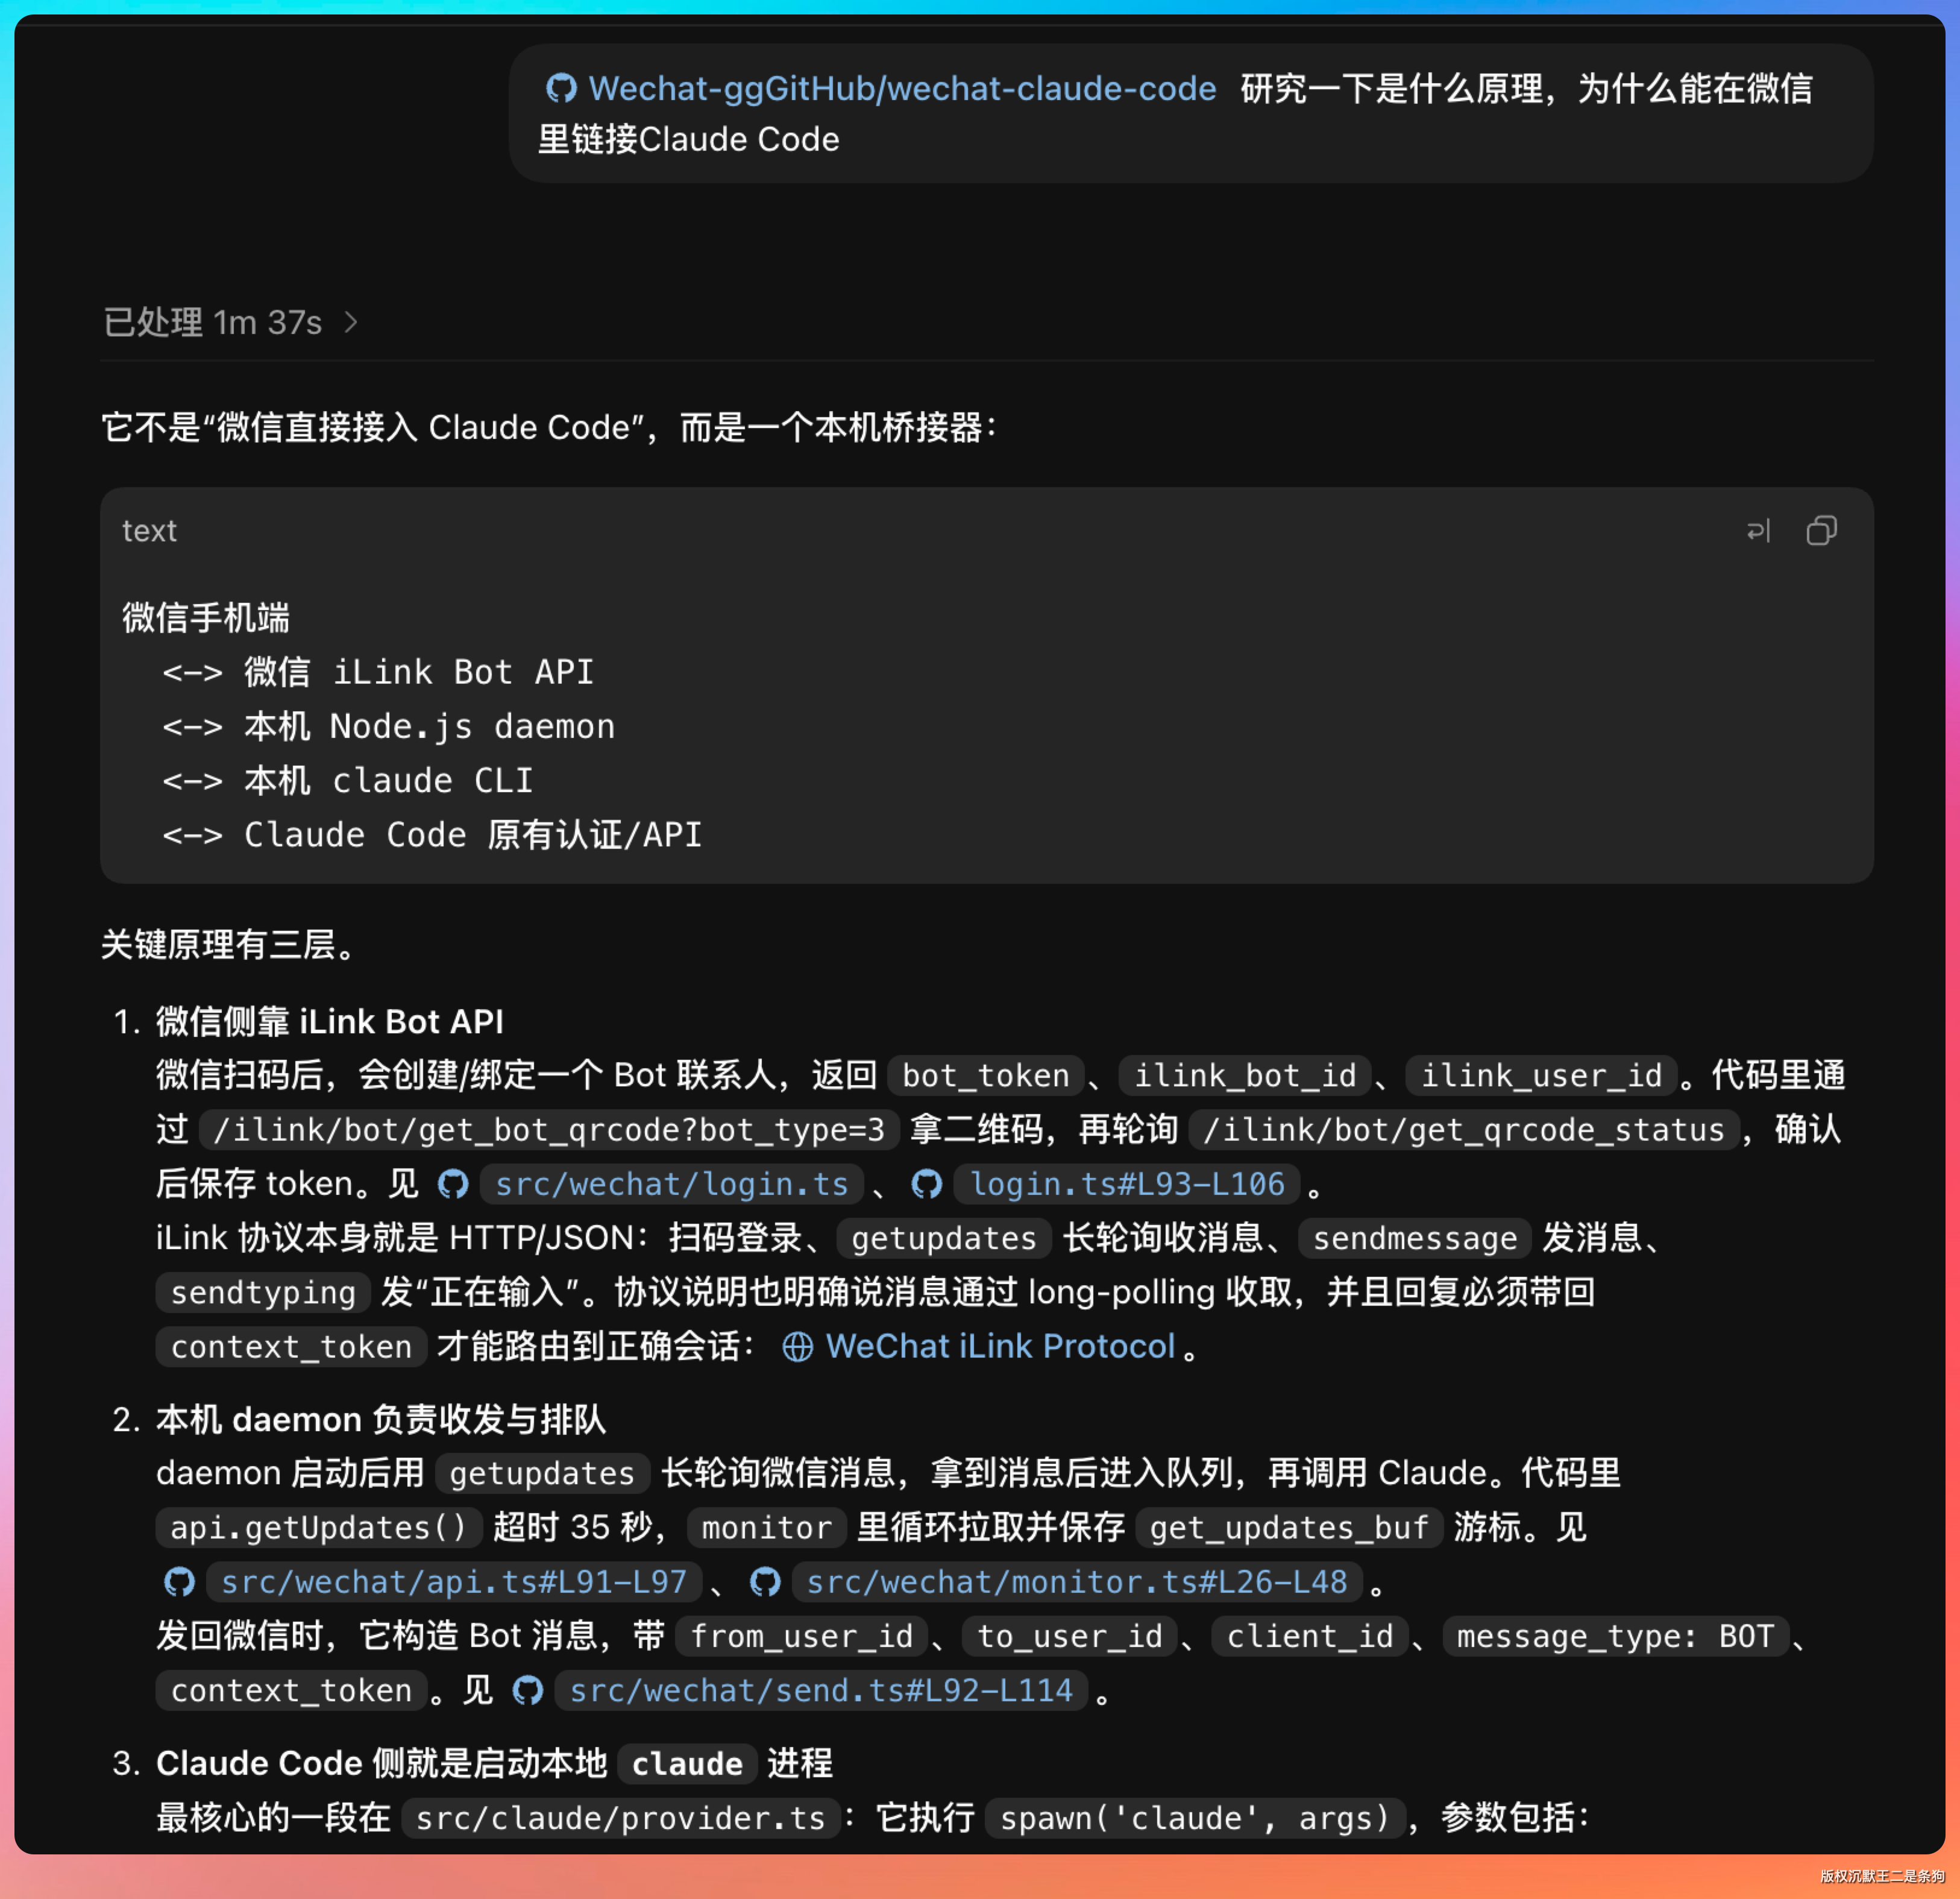Click the code line "<-> 微信 iLink Bot API"
The height and width of the screenshot is (1899, 1960).
click(378, 672)
